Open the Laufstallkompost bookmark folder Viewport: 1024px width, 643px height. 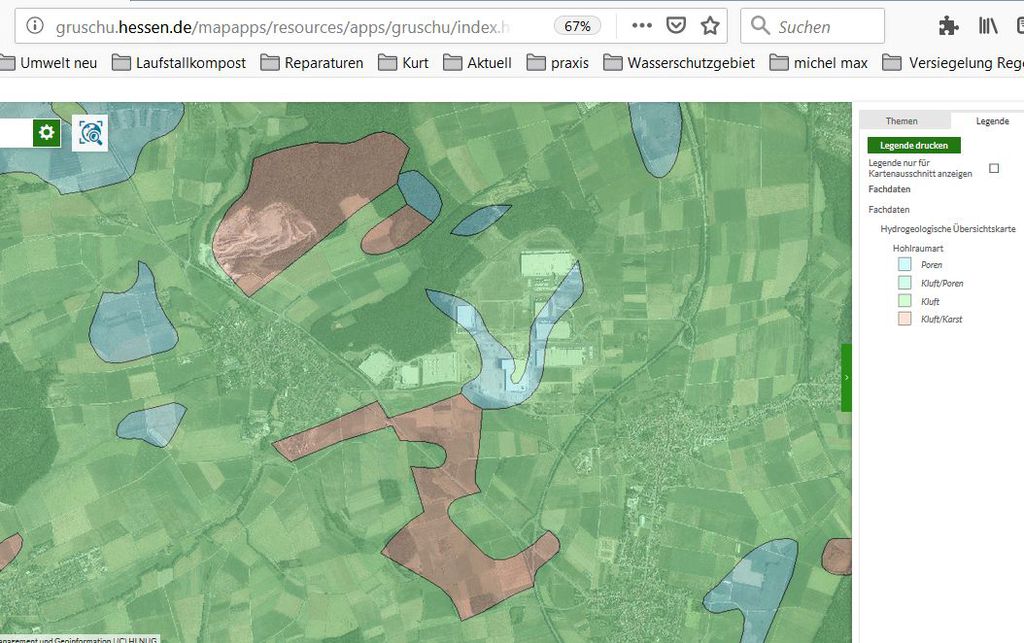pos(179,63)
